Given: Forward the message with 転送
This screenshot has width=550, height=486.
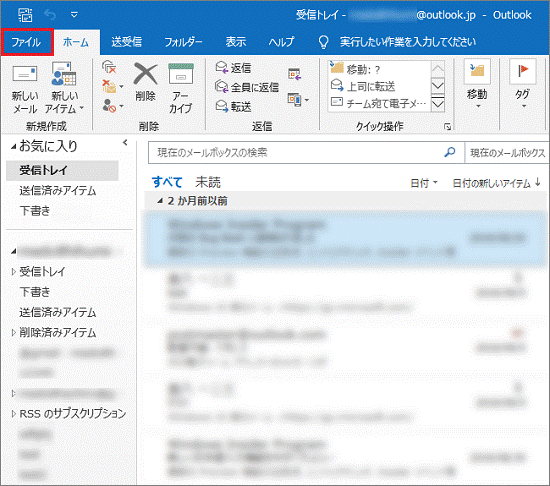Looking at the screenshot, I should click(234, 106).
